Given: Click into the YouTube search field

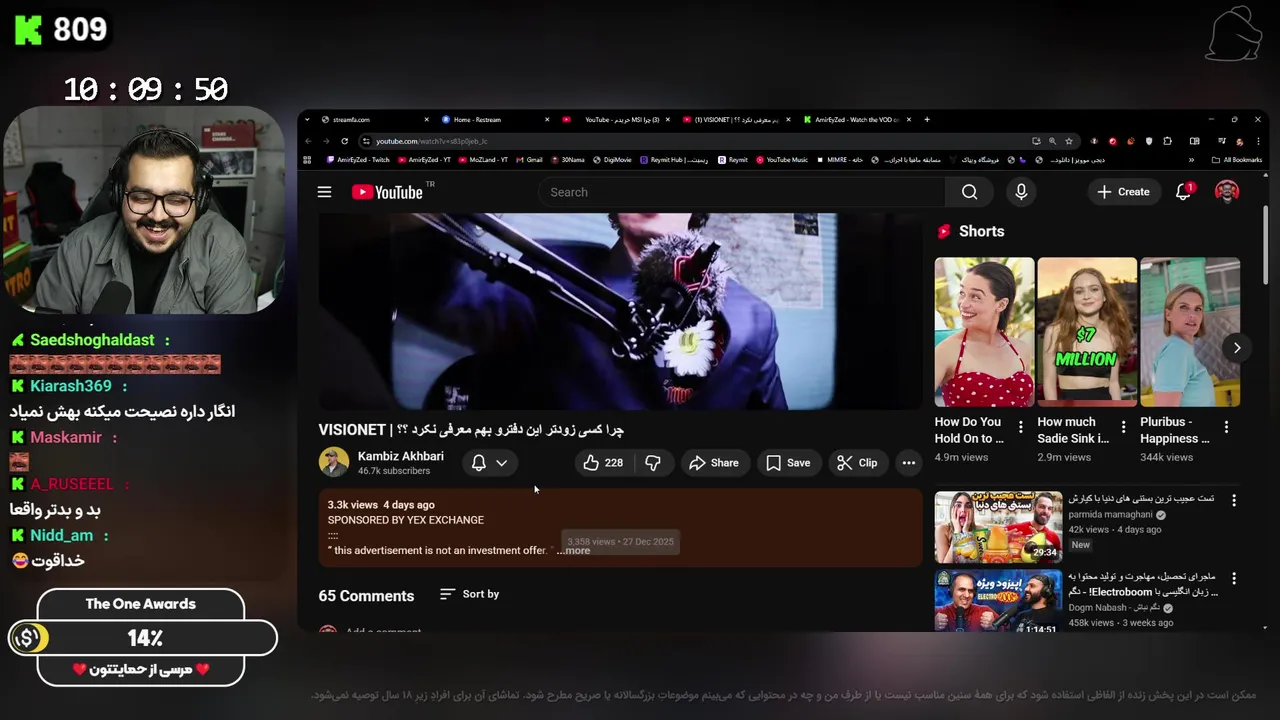Looking at the screenshot, I should [x=742, y=192].
